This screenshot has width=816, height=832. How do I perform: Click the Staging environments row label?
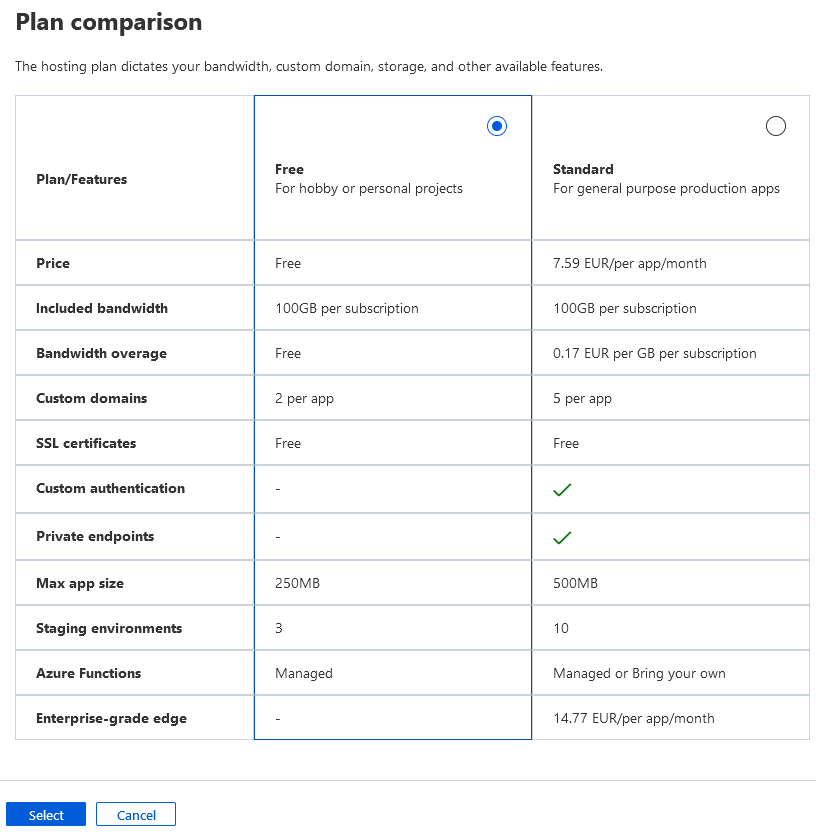click(109, 629)
